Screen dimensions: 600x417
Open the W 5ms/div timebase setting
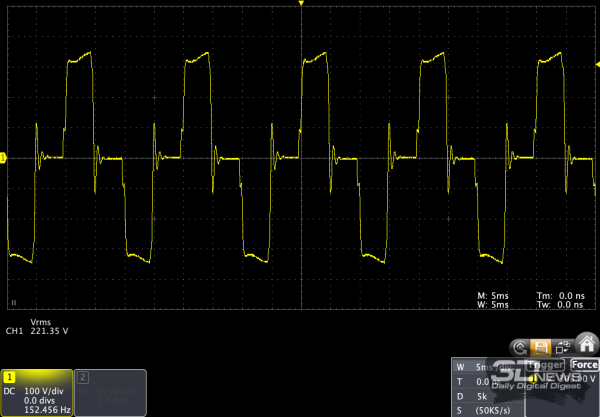click(490, 366)
